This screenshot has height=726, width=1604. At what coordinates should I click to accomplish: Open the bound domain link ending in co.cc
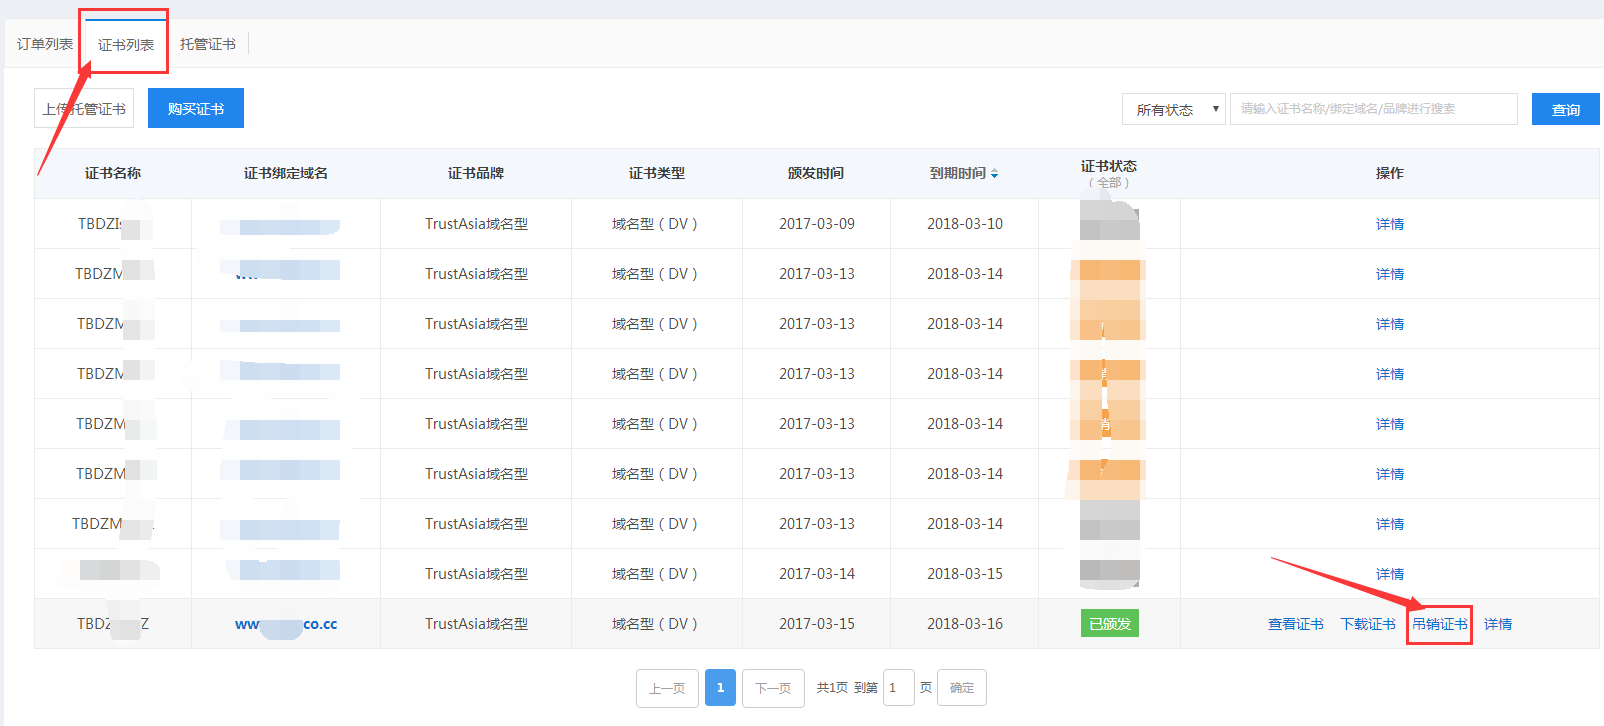point(286,624)
